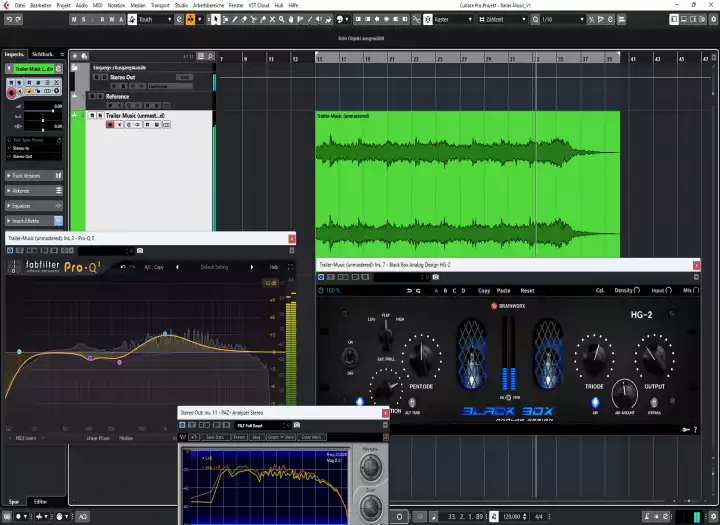Open the Transport menu
The width and height of the screenshot is (720, 525).
[x=160, y=5]
